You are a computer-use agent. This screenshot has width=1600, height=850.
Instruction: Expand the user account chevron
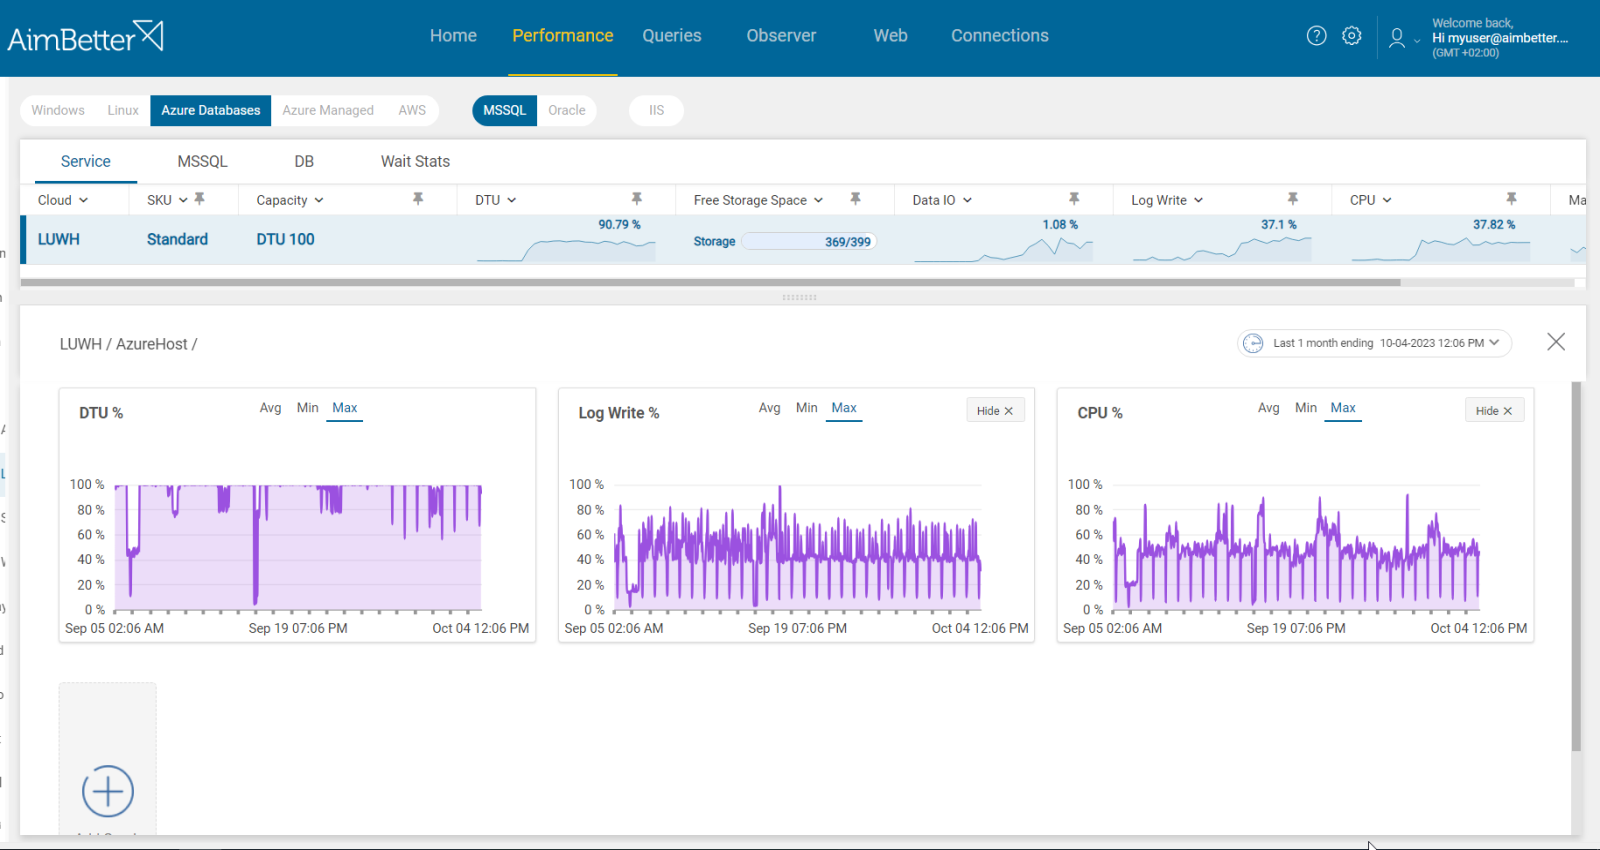pos(1417,41)
